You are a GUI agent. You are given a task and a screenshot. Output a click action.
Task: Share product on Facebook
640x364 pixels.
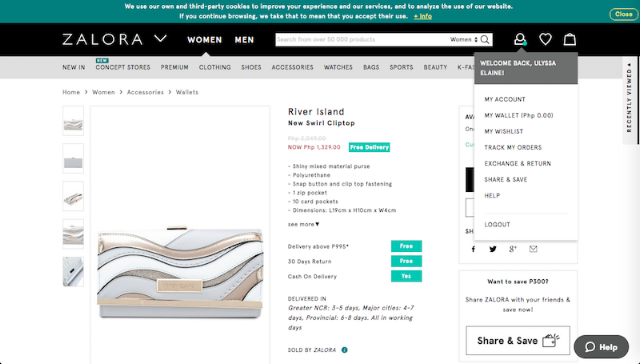[473, 249]
